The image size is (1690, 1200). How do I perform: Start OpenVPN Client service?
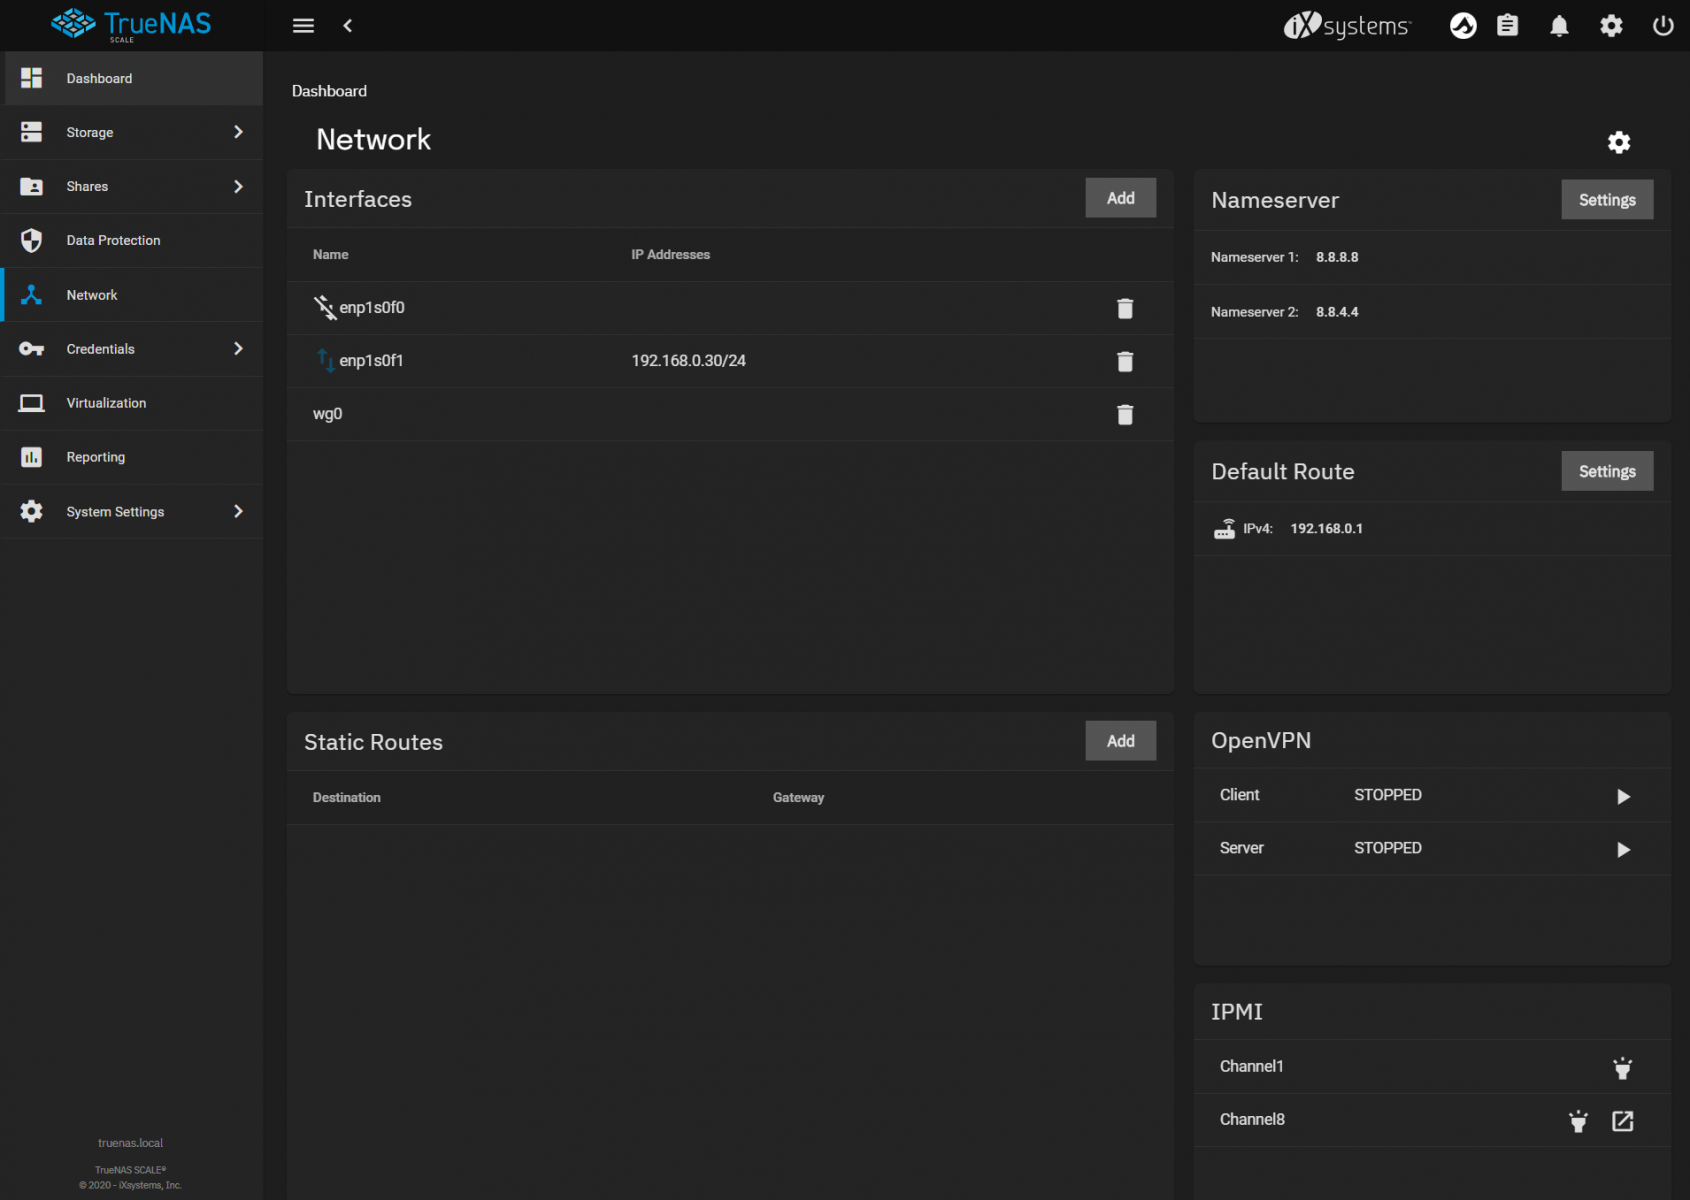[x=1623, y=796]
